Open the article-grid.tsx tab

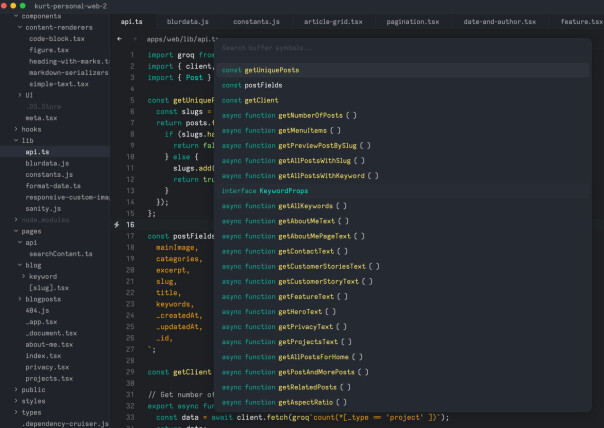click(333, 22)
